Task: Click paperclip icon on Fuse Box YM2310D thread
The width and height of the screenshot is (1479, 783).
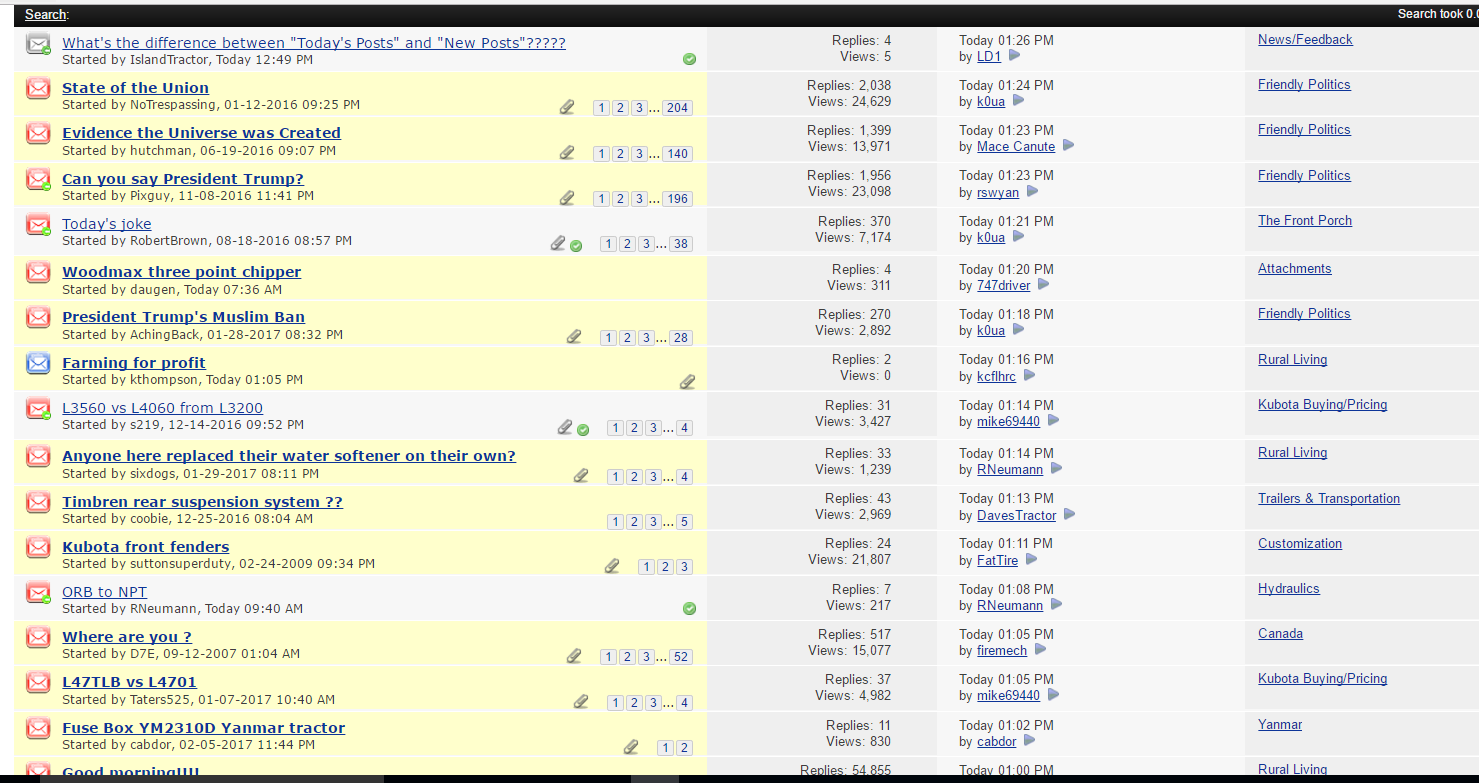Action: coord(631,747)
